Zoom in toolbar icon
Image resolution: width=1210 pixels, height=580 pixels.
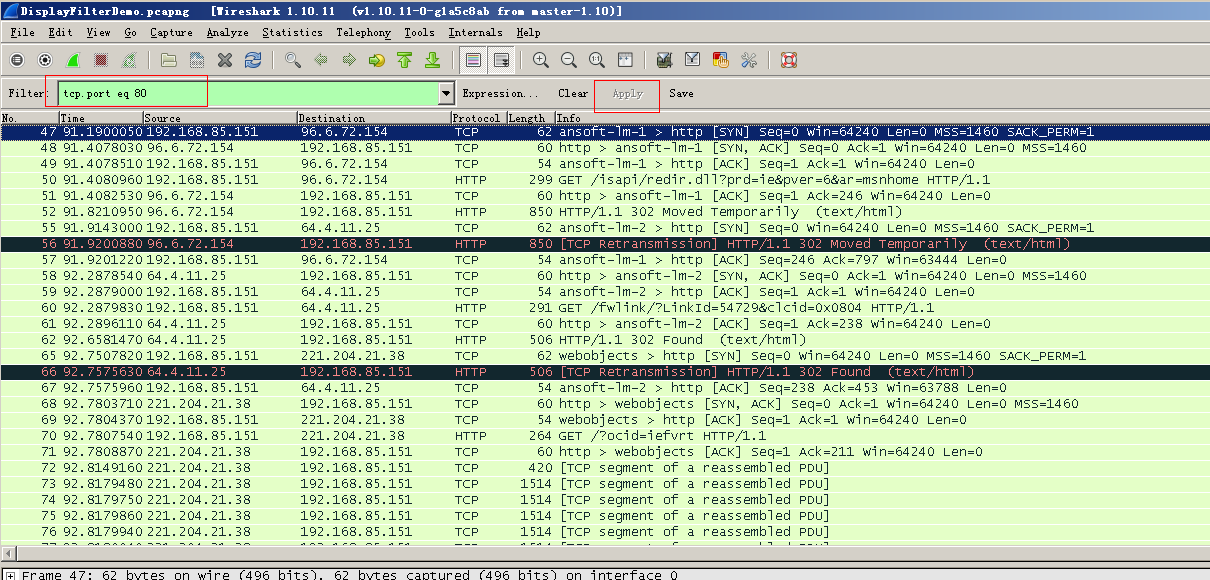point(541,60)
